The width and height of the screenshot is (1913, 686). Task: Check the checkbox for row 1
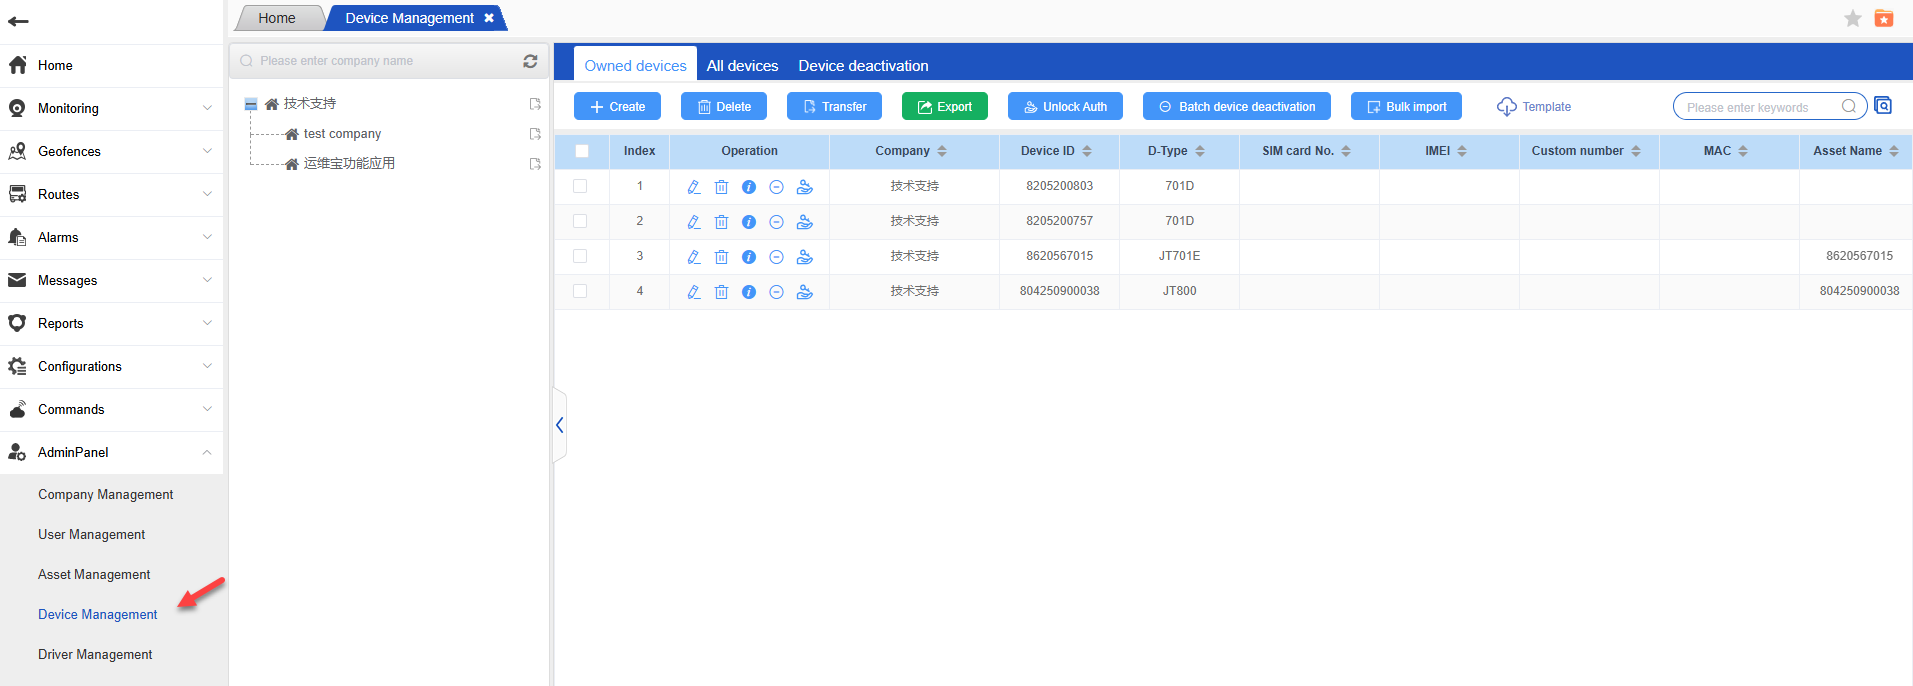(x=580, y=186)
